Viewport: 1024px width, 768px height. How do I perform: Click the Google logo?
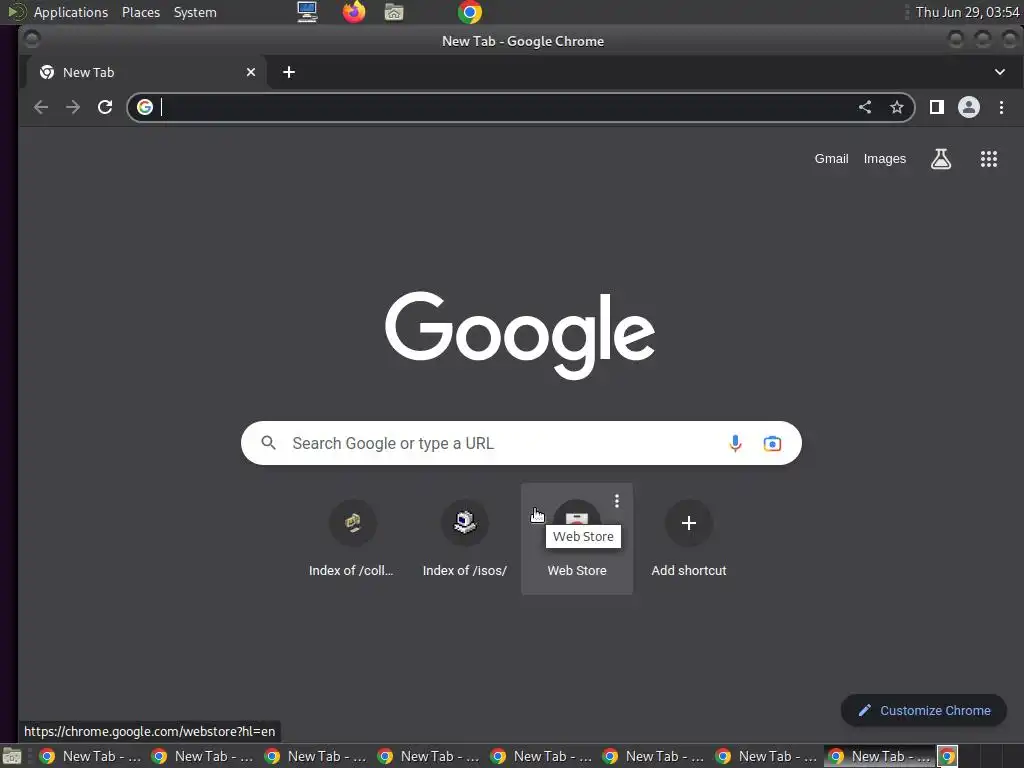pos(520,335)
